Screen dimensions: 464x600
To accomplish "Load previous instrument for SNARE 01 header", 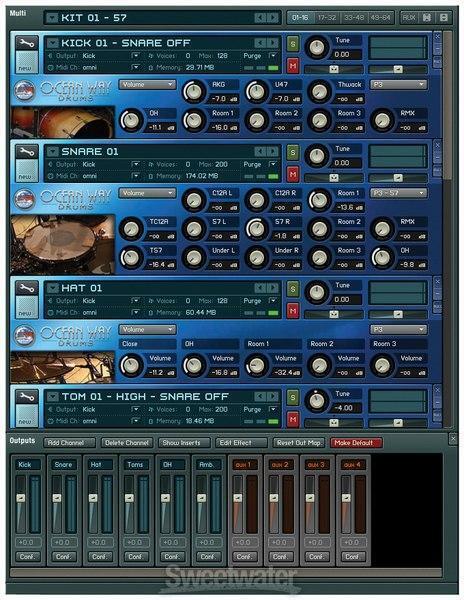I will pos(260,152).
